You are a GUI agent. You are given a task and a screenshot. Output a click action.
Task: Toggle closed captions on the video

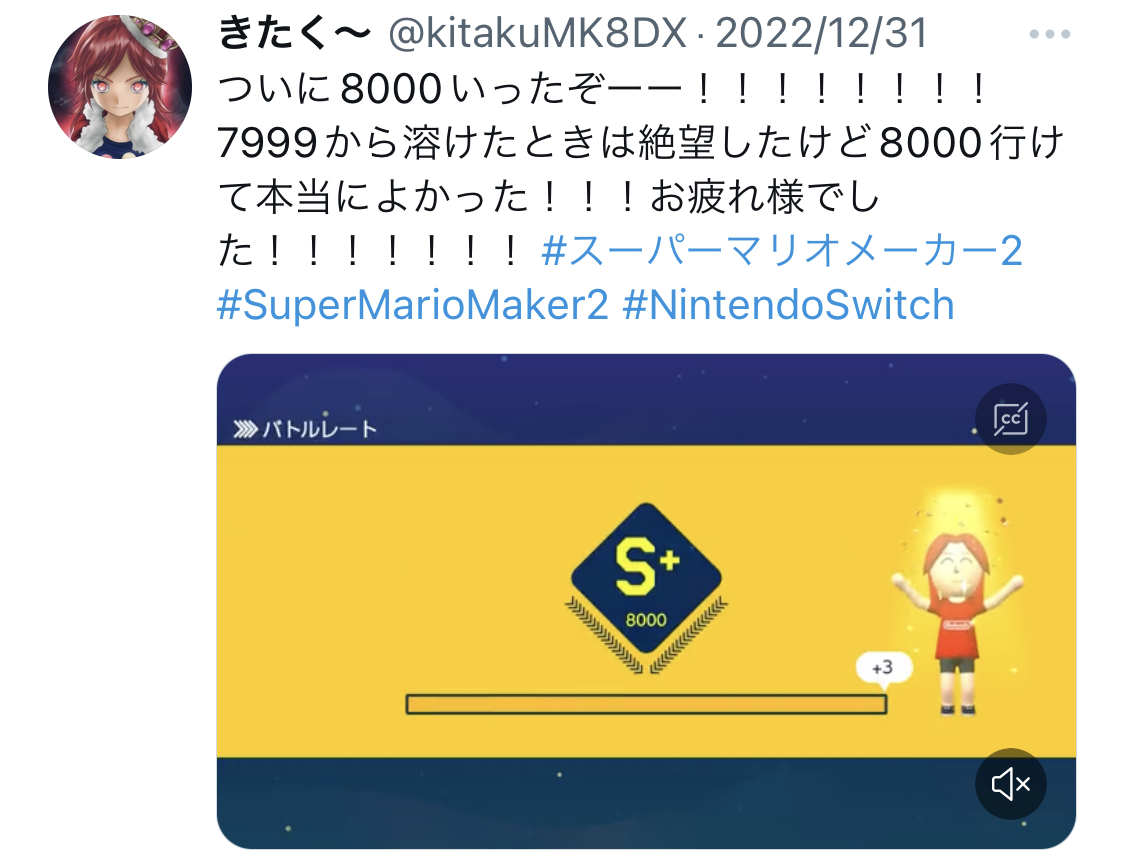tap(1010, 419)
